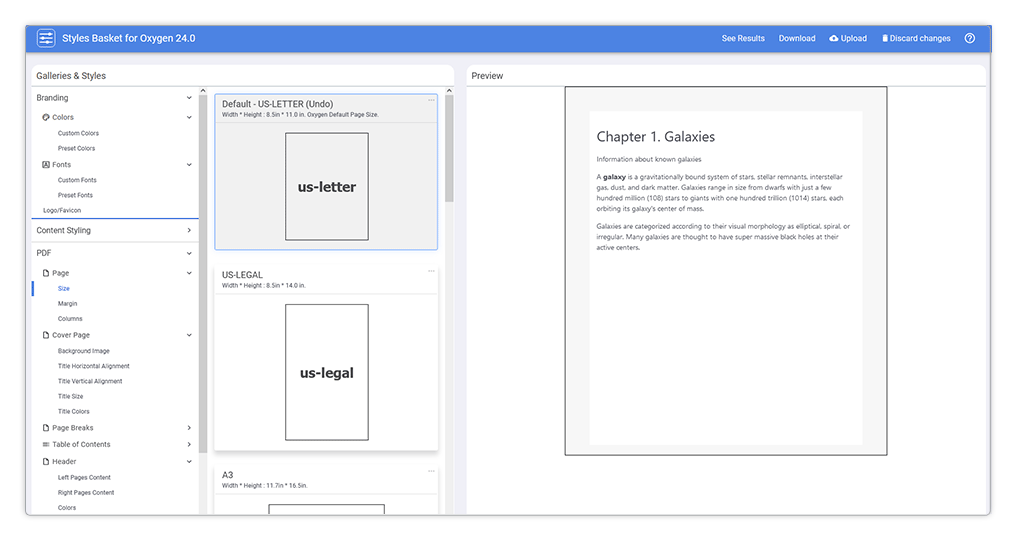1017x550 pixels.
Task: Click See Results in the top bar
Action: pos(743,39)
